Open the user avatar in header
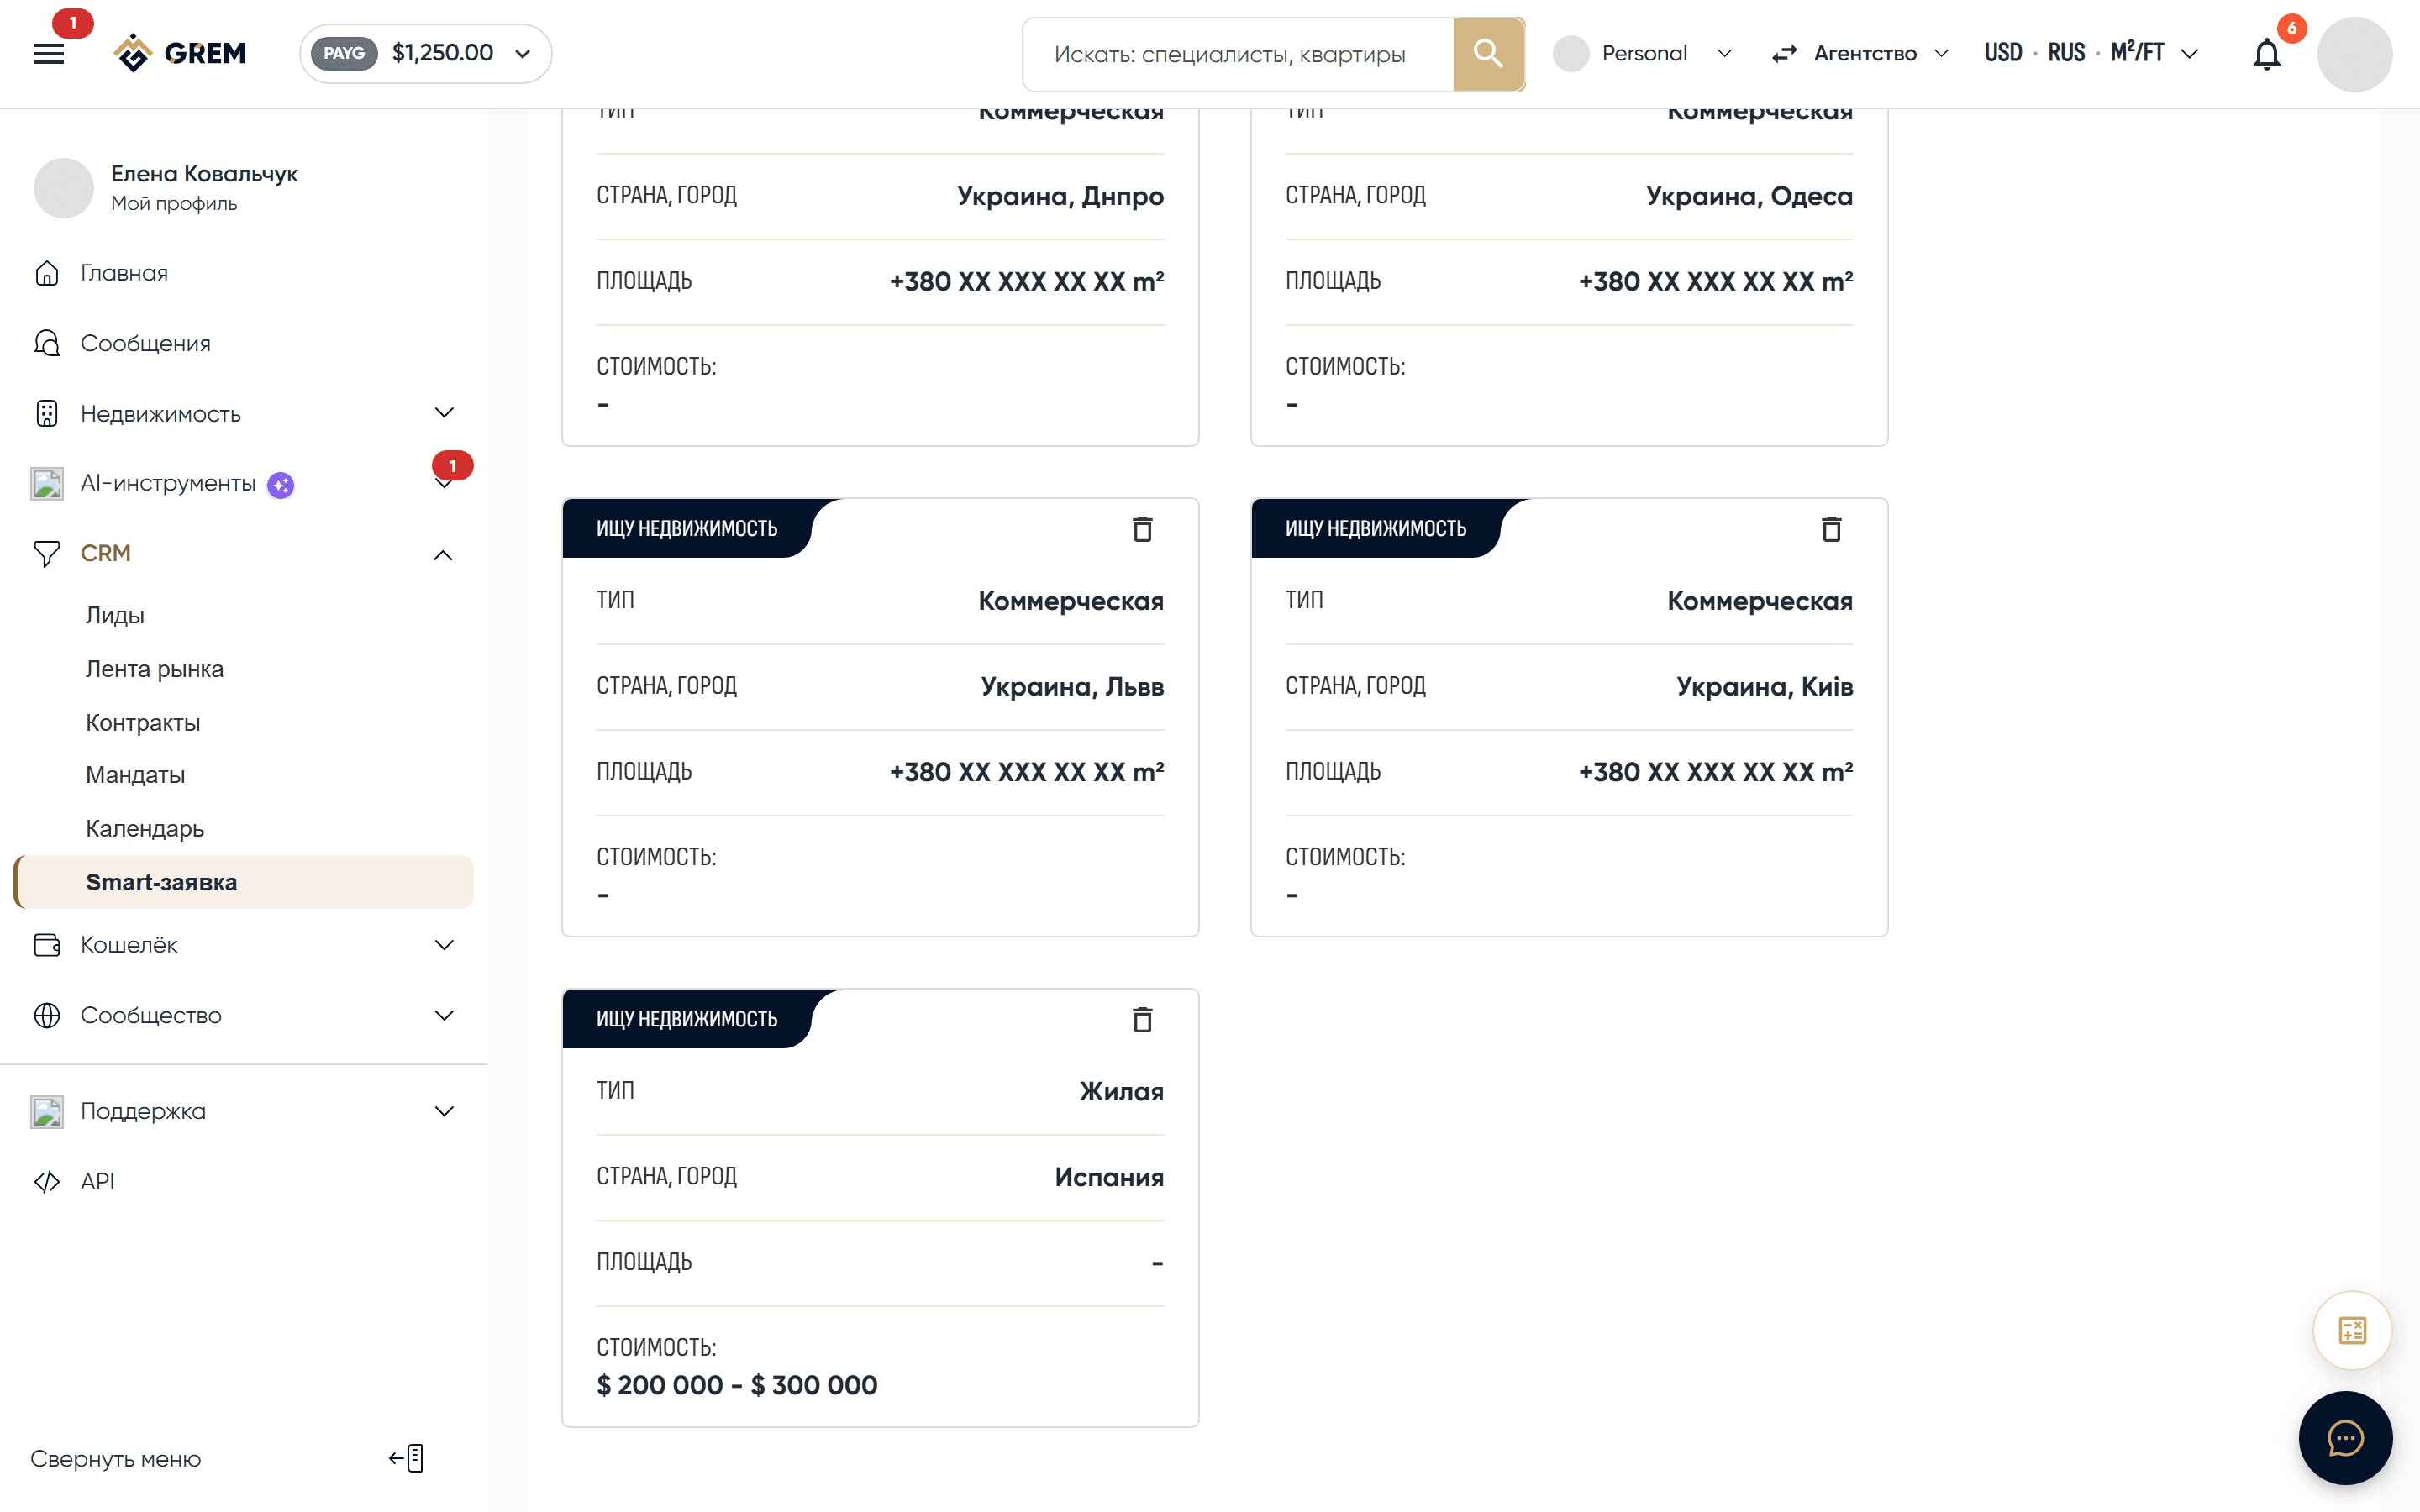This screenshot has width=2420, height=1512. pos(2354,54)
